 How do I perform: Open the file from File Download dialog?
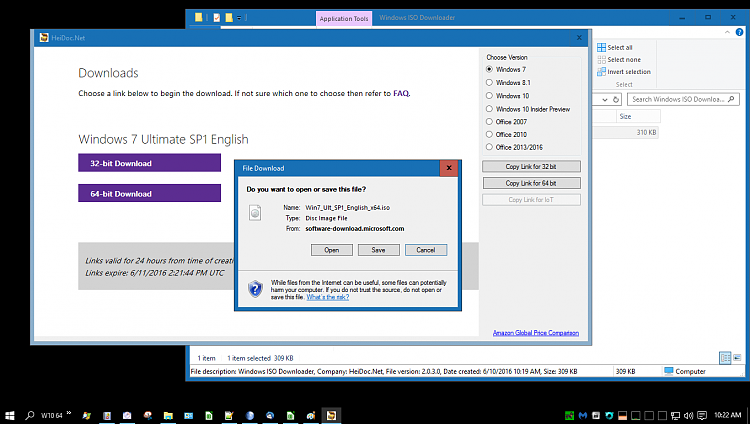[331, 250]
